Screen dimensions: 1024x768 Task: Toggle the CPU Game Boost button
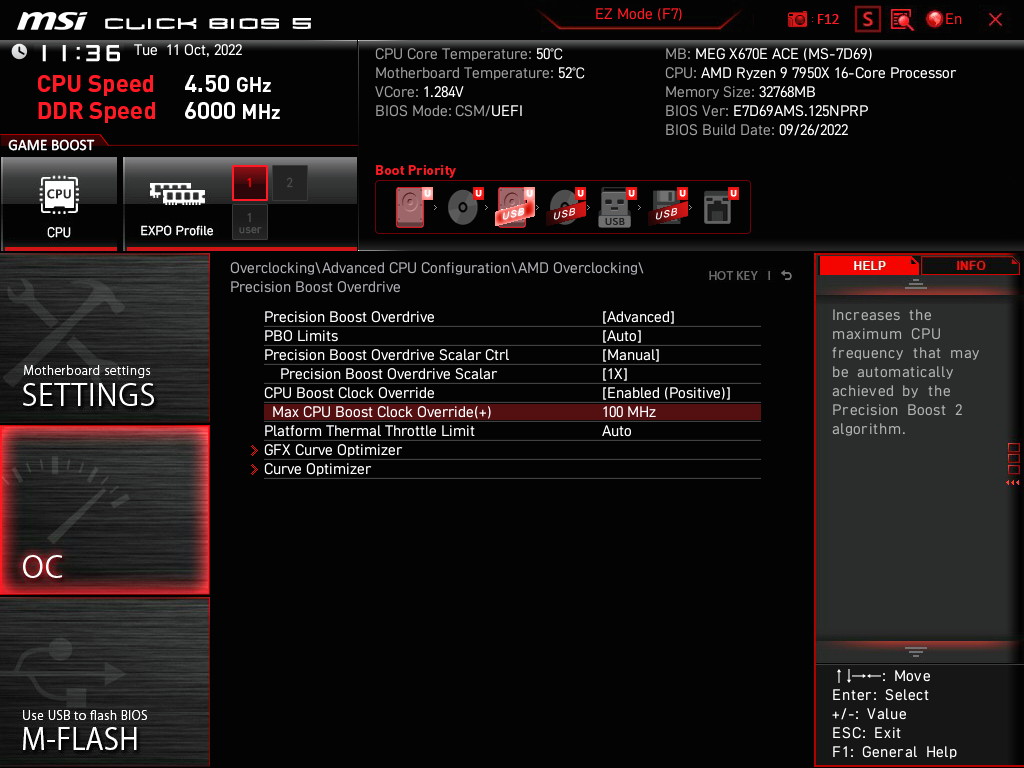tap(59, 203)
